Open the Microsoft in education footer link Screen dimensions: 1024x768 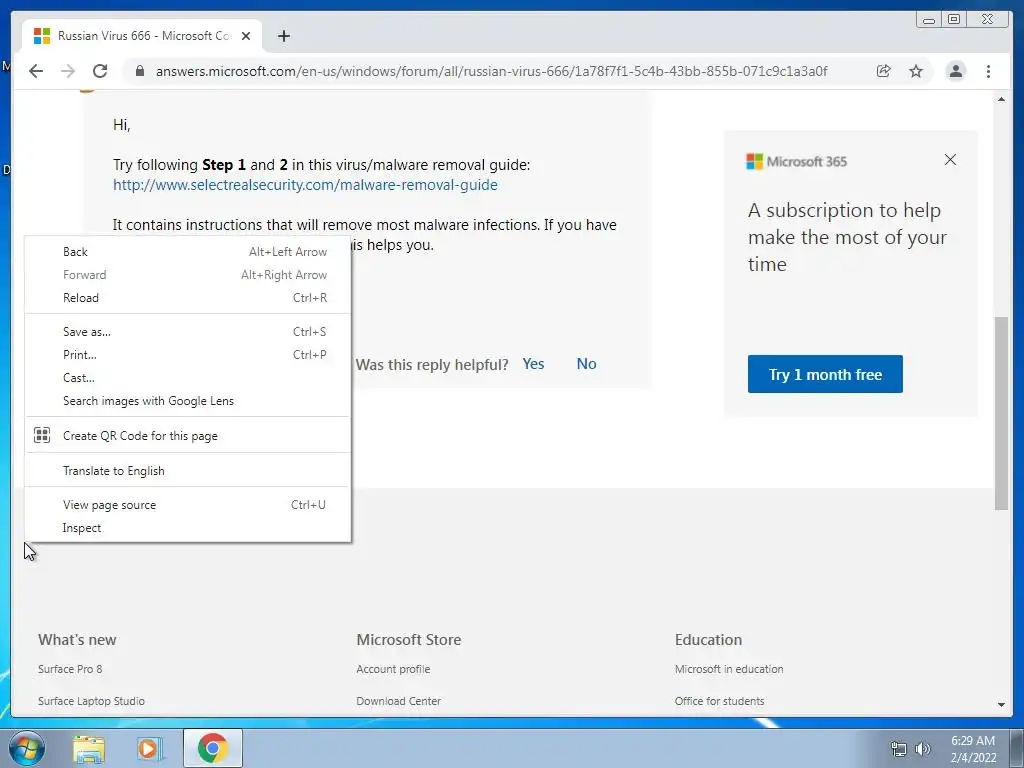[729, 669]
